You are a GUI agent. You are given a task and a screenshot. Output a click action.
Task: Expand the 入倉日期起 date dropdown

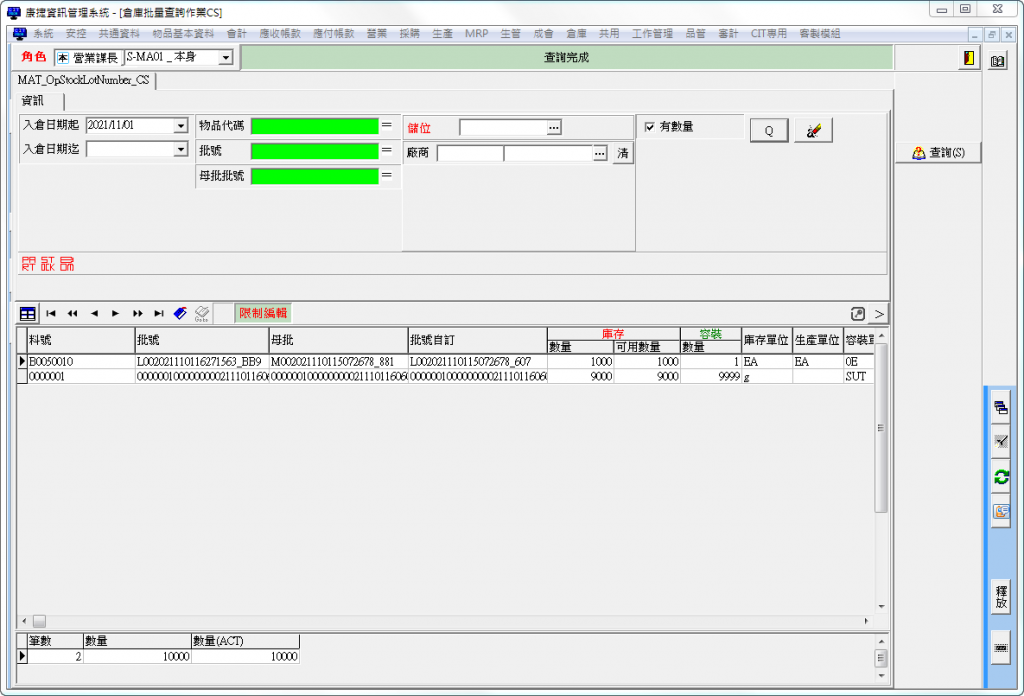click(180, 126)
